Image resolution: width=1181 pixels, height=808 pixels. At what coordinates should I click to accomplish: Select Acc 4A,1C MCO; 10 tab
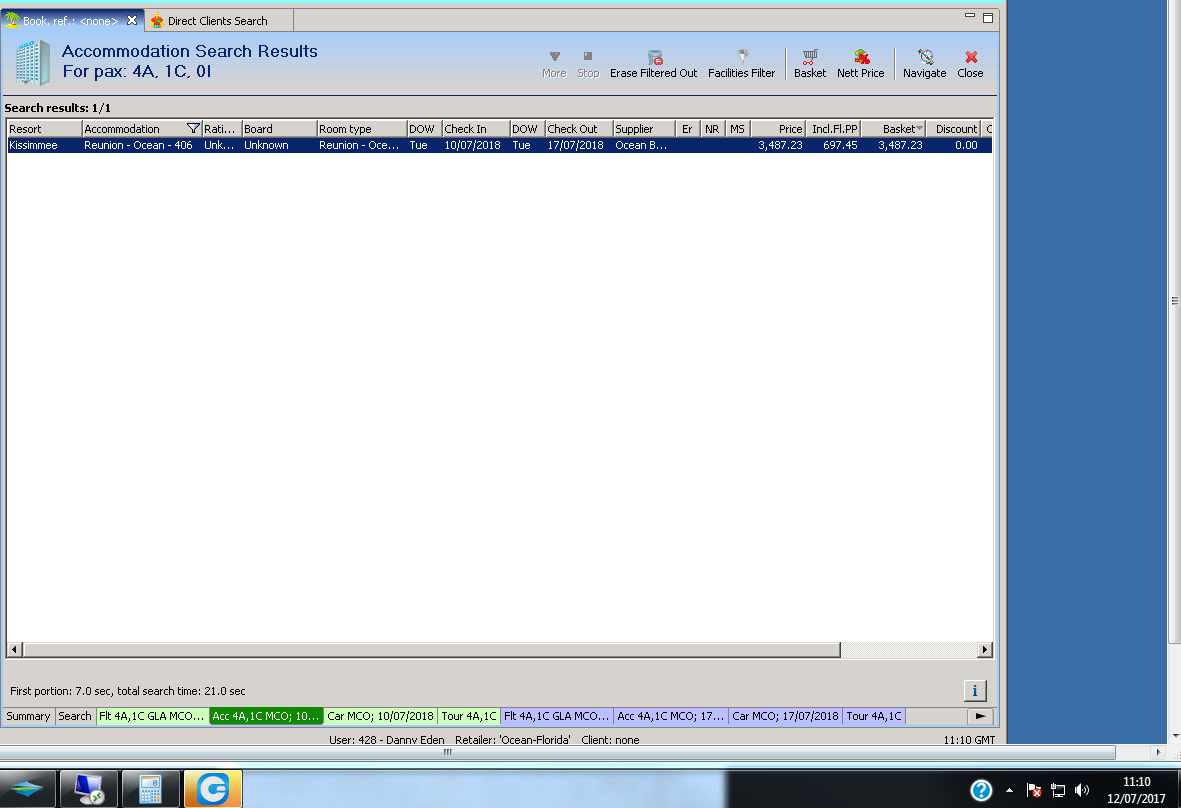(x=266, y=716)
